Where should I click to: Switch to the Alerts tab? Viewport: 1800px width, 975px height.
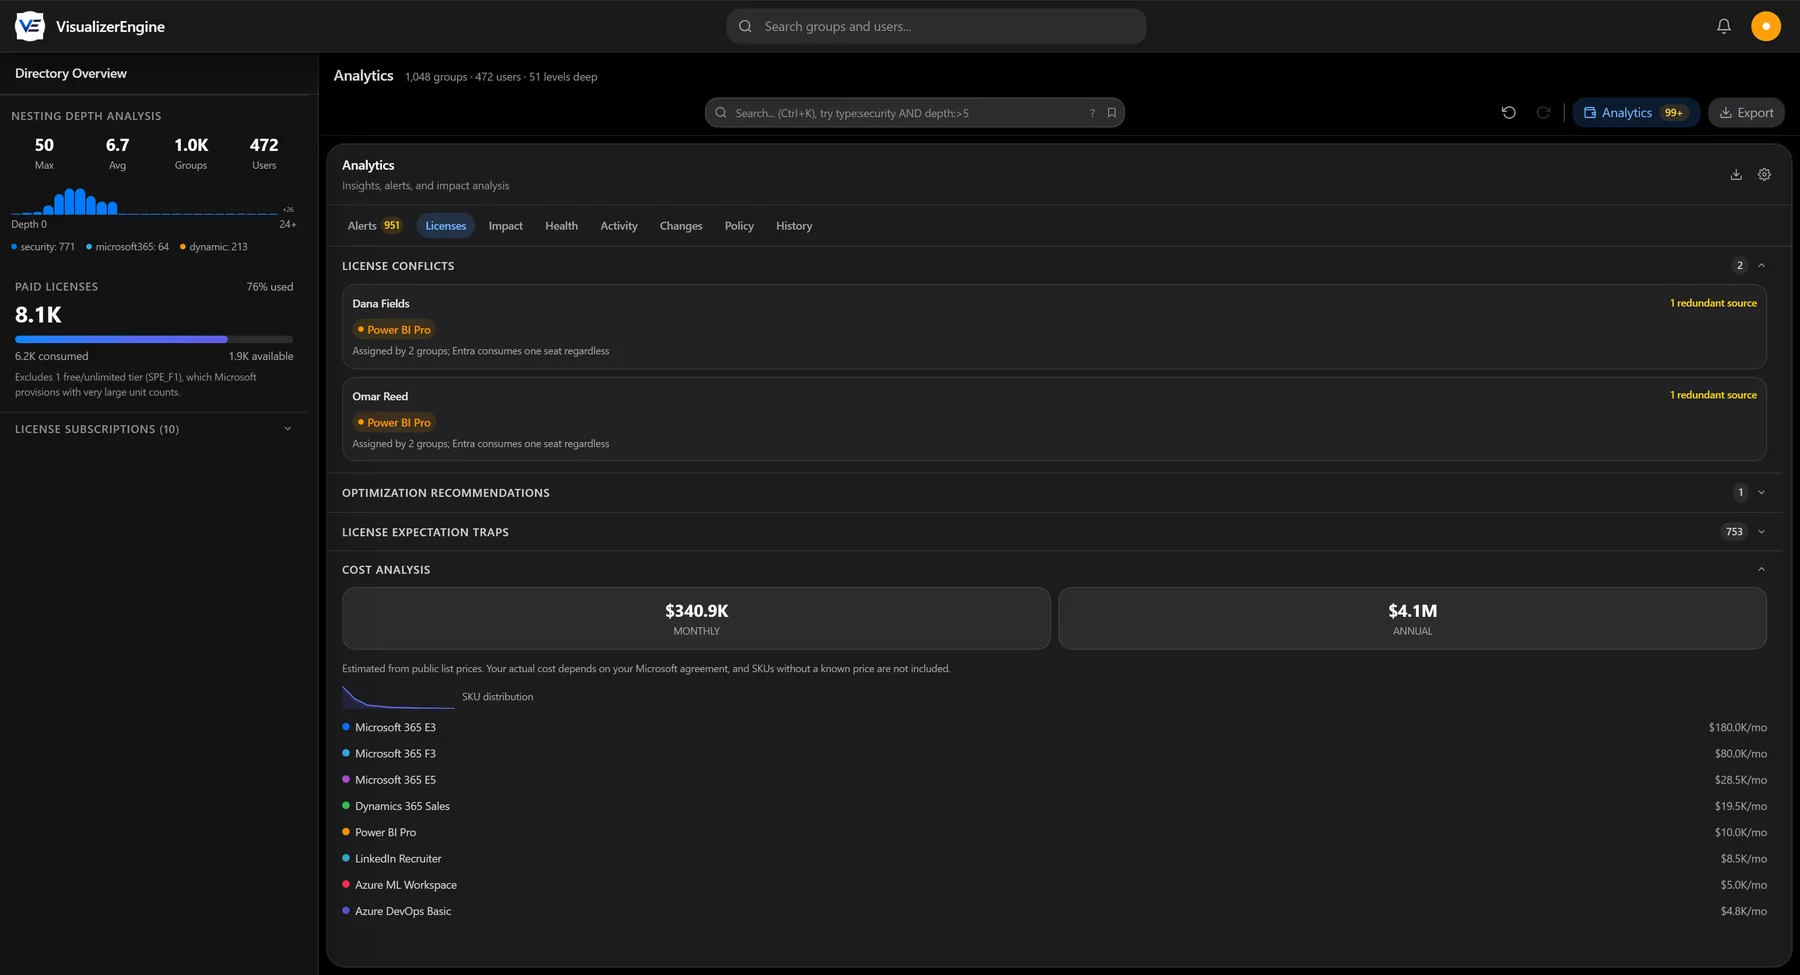(374, 226)
